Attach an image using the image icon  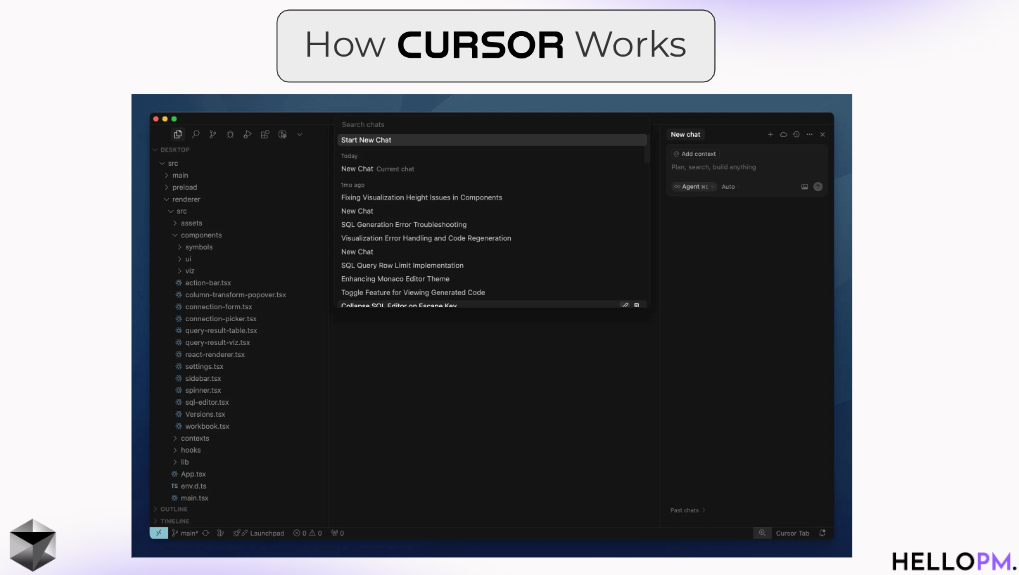[804, 187]
